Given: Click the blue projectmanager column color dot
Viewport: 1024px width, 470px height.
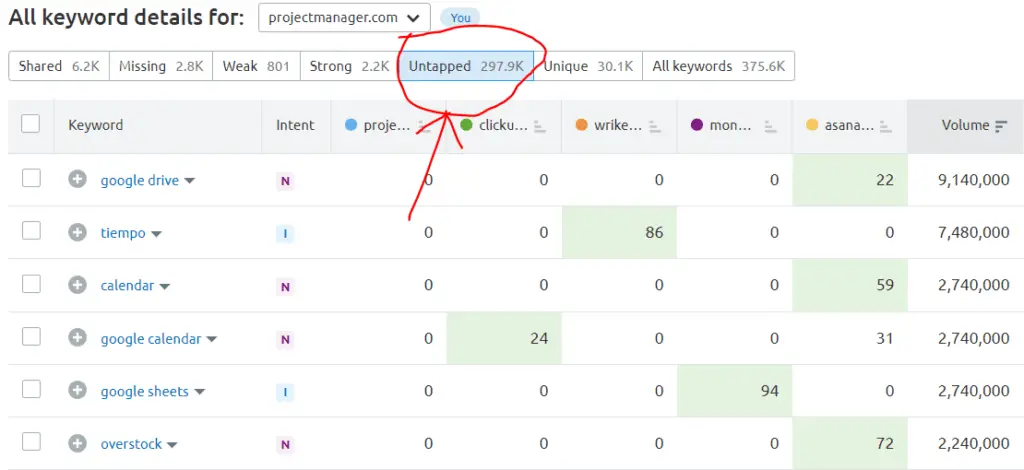Looking at the screenshot, I should pos(351,125).
